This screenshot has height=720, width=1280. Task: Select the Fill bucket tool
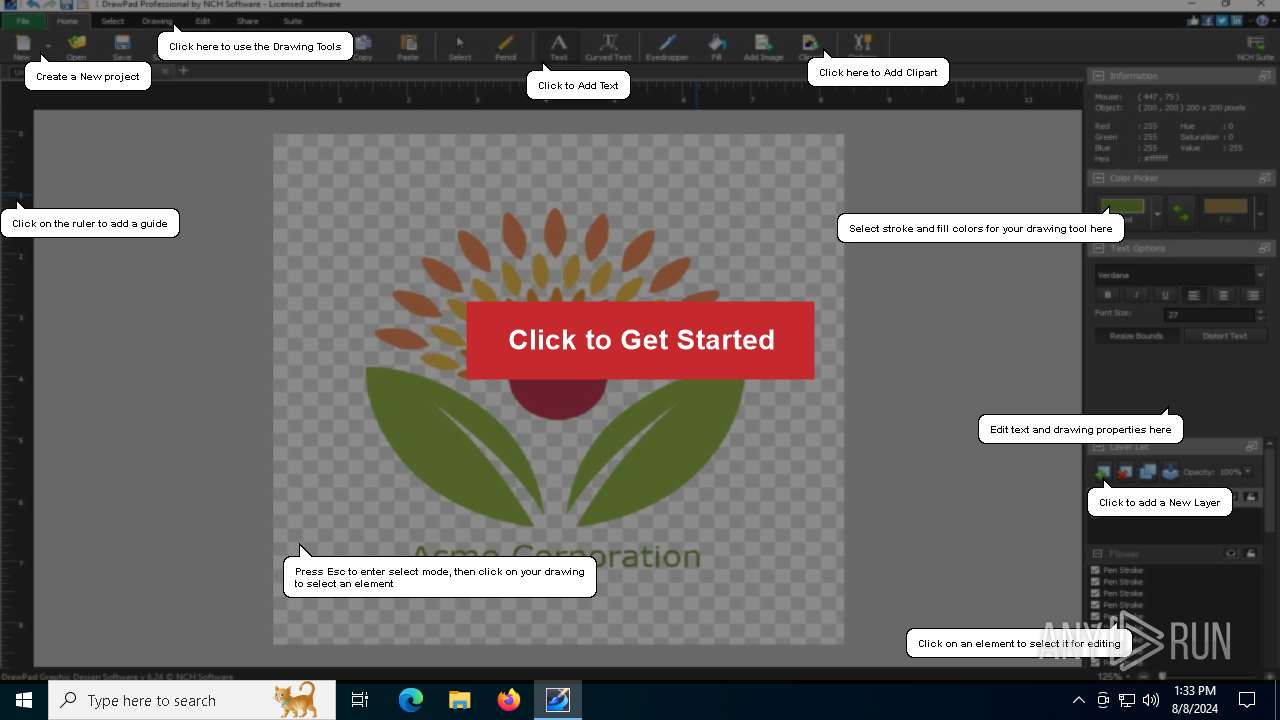(x=716, y=46)
